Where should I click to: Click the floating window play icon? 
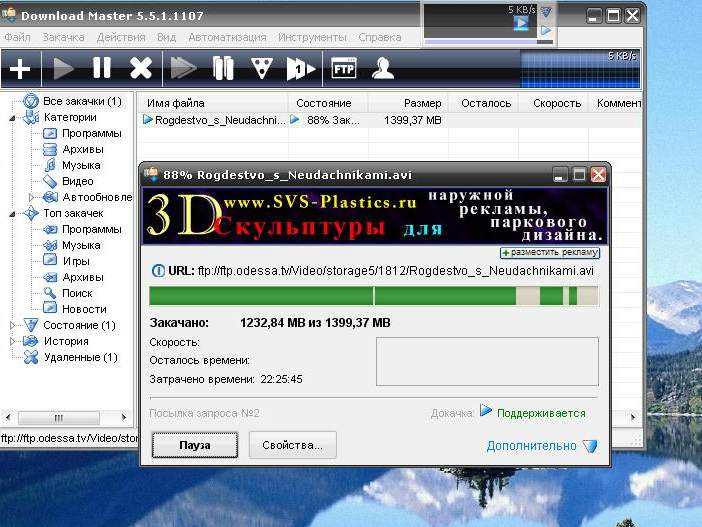[521, 23]
